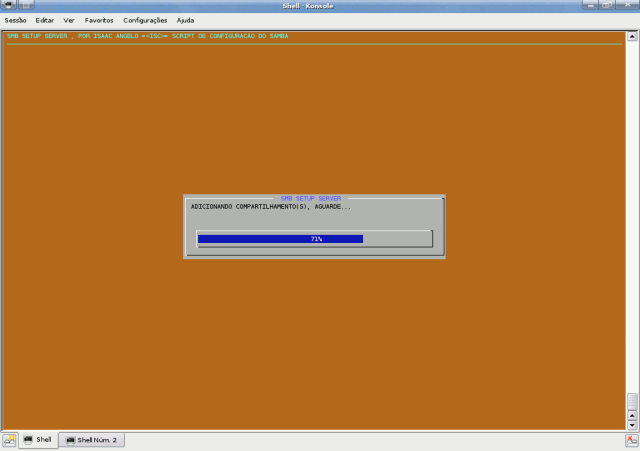Click the SMB SETUP SERVER header line
Image resolution: width=640 pixels, height=451 pixels.
click(x=147, y=36)
